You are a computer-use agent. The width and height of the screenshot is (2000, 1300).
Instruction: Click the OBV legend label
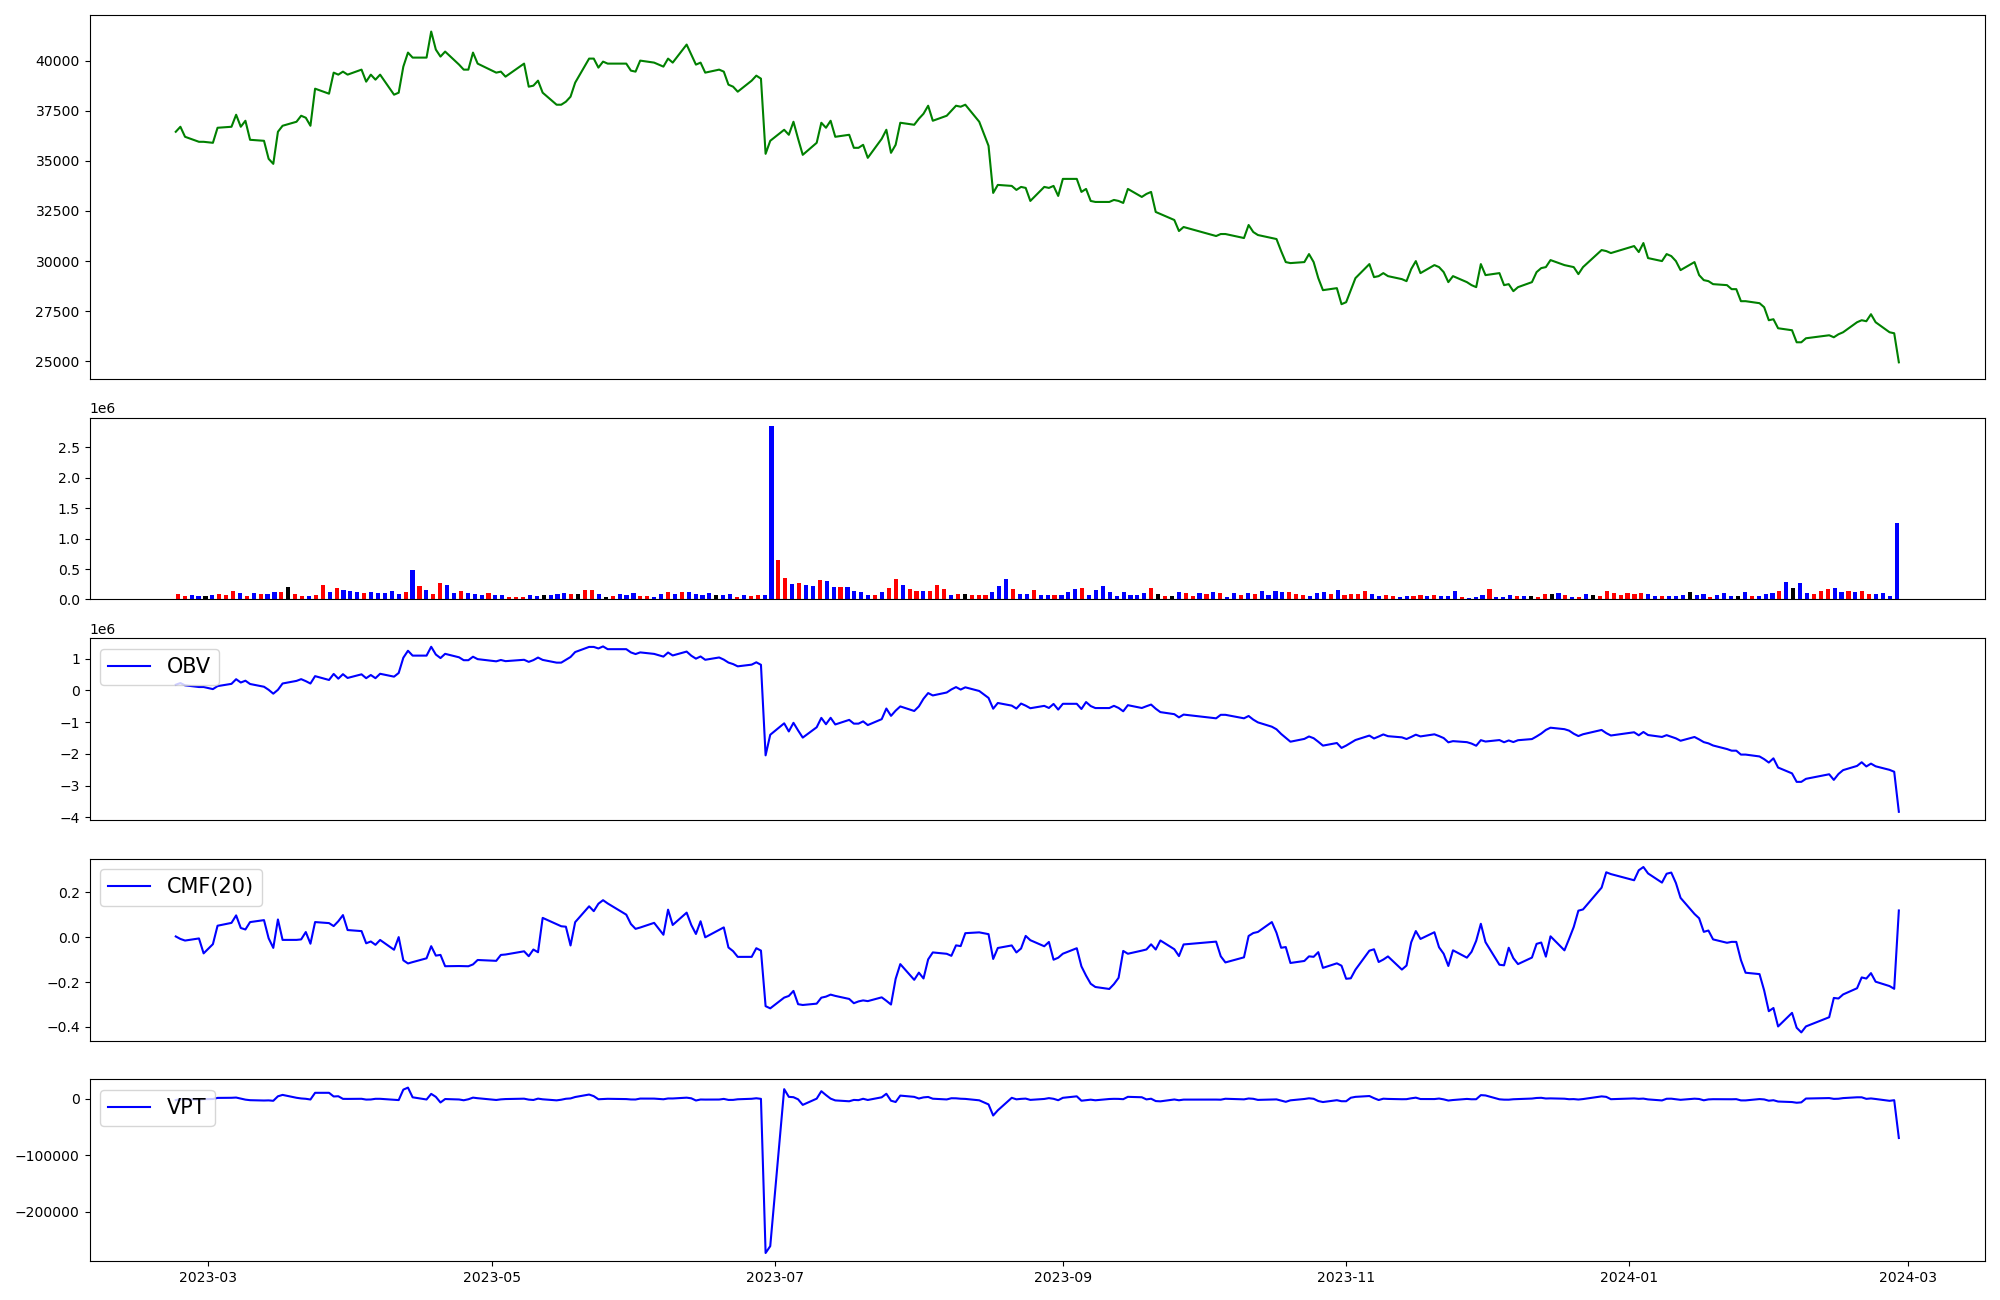(x=188, y=667)
